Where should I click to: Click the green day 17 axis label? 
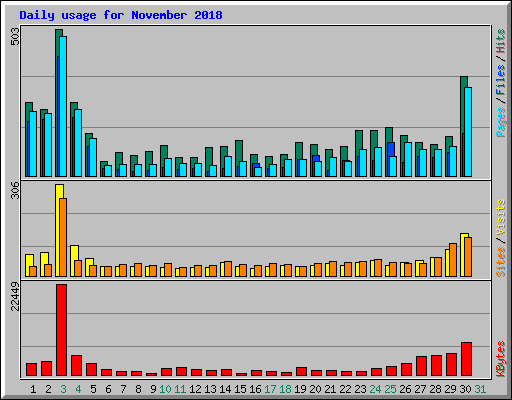[270, 389]
